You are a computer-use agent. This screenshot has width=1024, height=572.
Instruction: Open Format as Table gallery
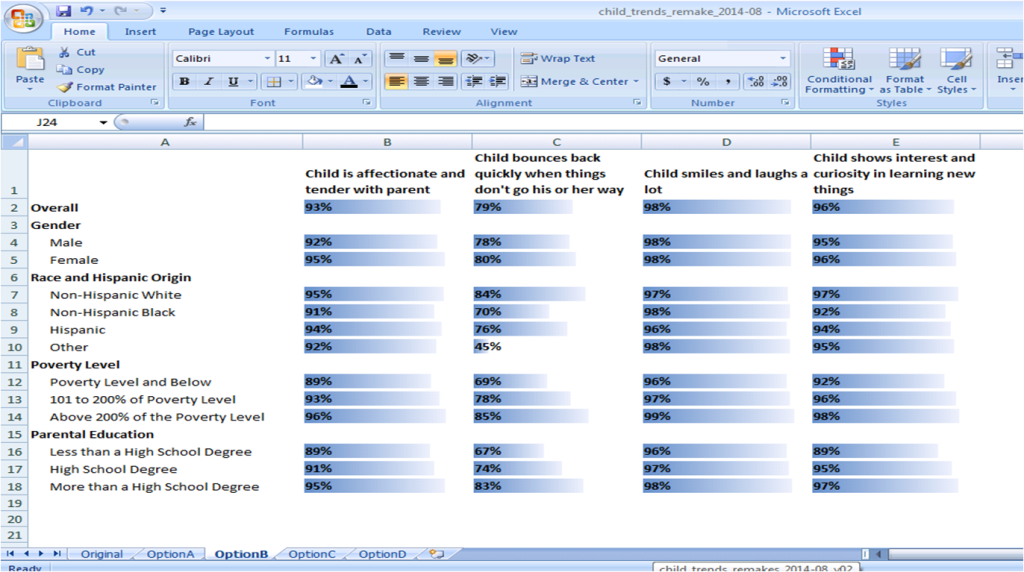[904, 71]
